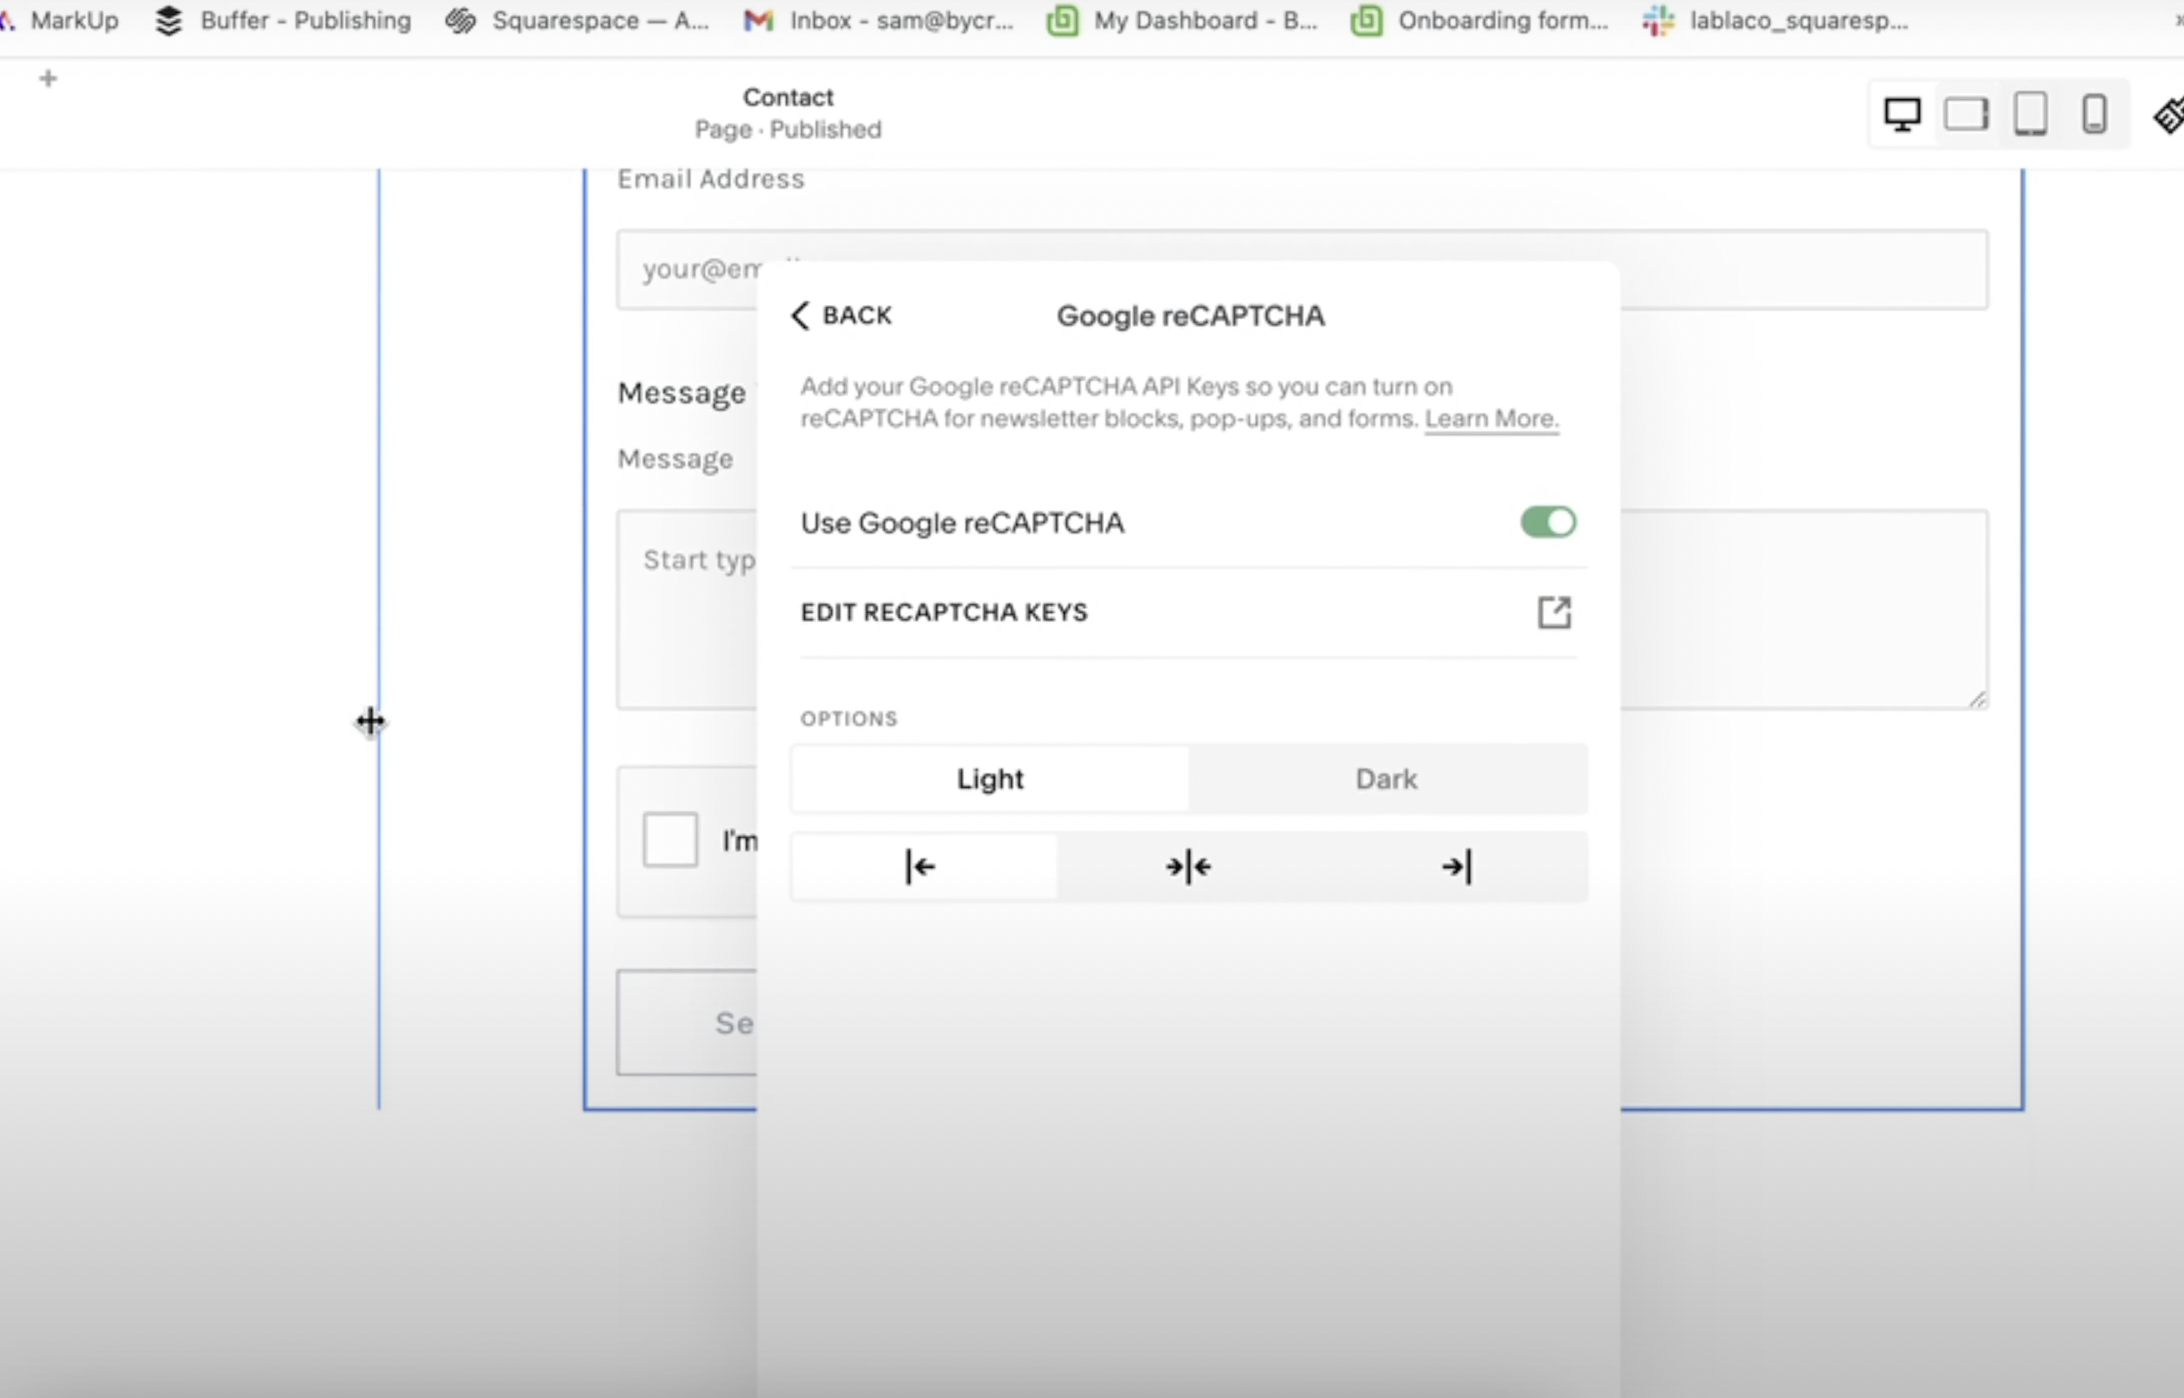The width and height of the screenshot is (2184, 1398).
Task: Check the I'm not a robot checkbox
Action: [x=670, y=840]
